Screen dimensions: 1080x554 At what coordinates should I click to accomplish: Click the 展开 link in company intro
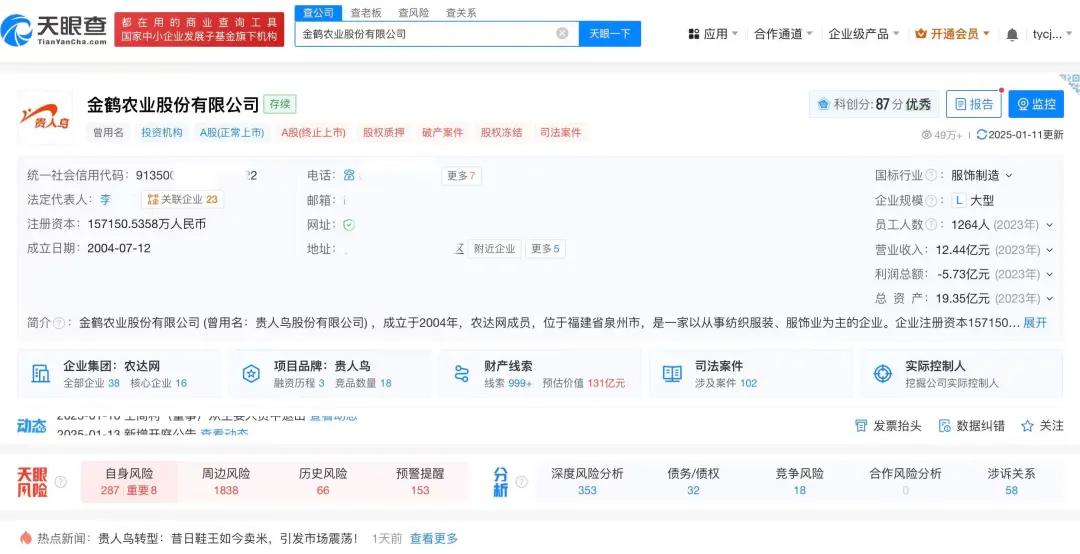click(1035, 322)
